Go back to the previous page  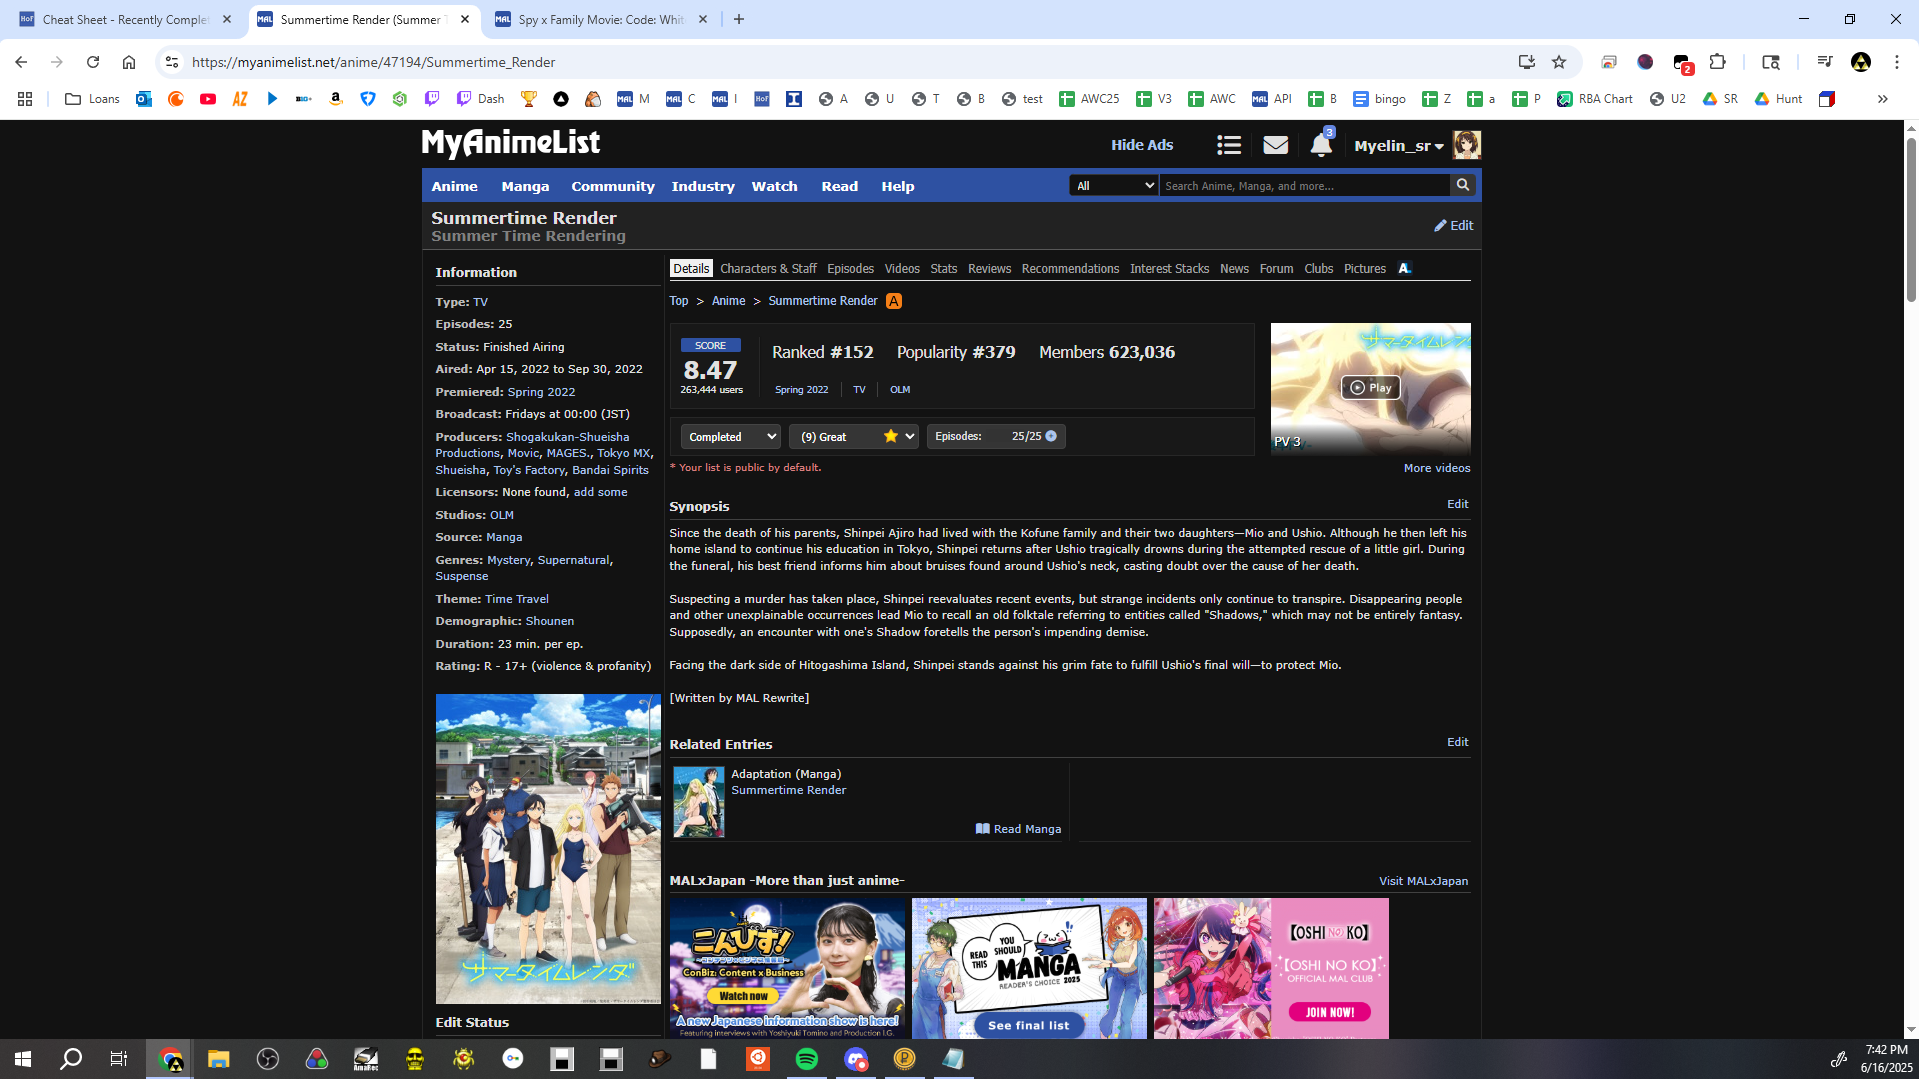pyautogui.click(x=21, y=62)
